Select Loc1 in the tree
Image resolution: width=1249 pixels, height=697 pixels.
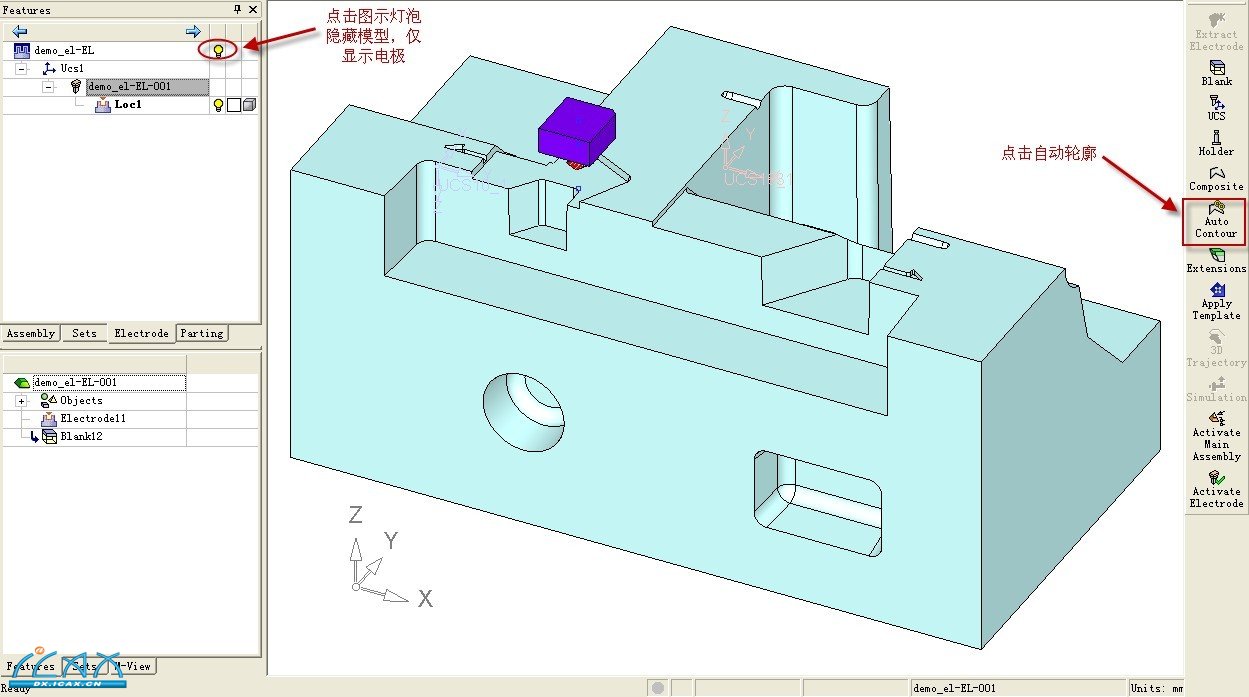point(128,104)
